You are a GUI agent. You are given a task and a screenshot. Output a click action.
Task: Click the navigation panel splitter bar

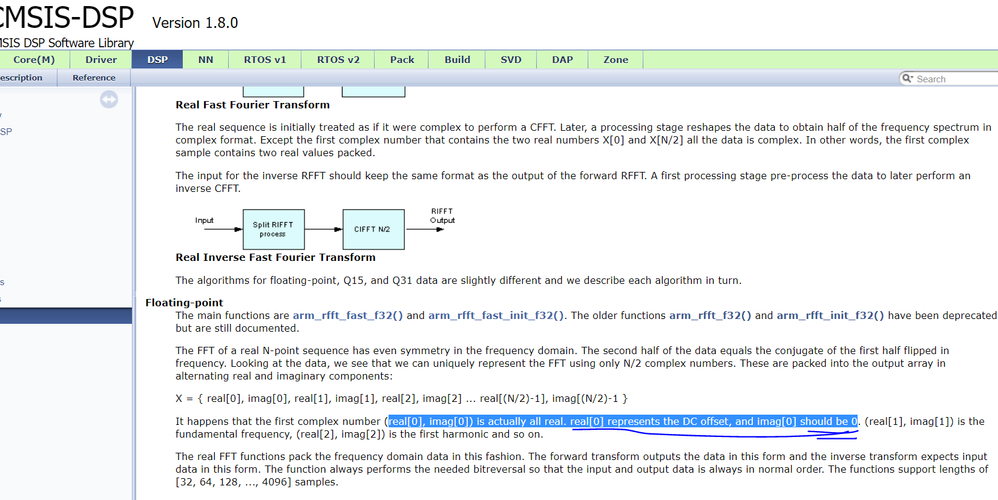134,293
